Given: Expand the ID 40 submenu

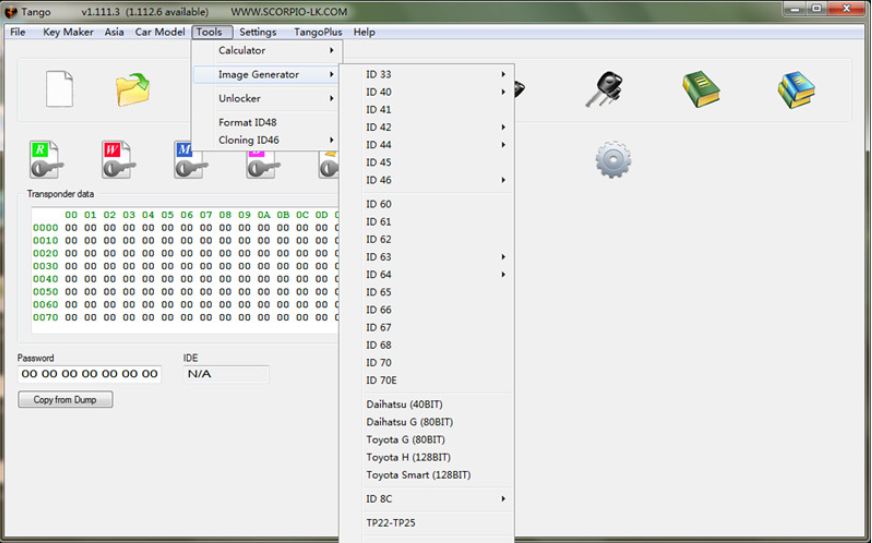Looking at the screenshot, I should click(x=427, y=92).
